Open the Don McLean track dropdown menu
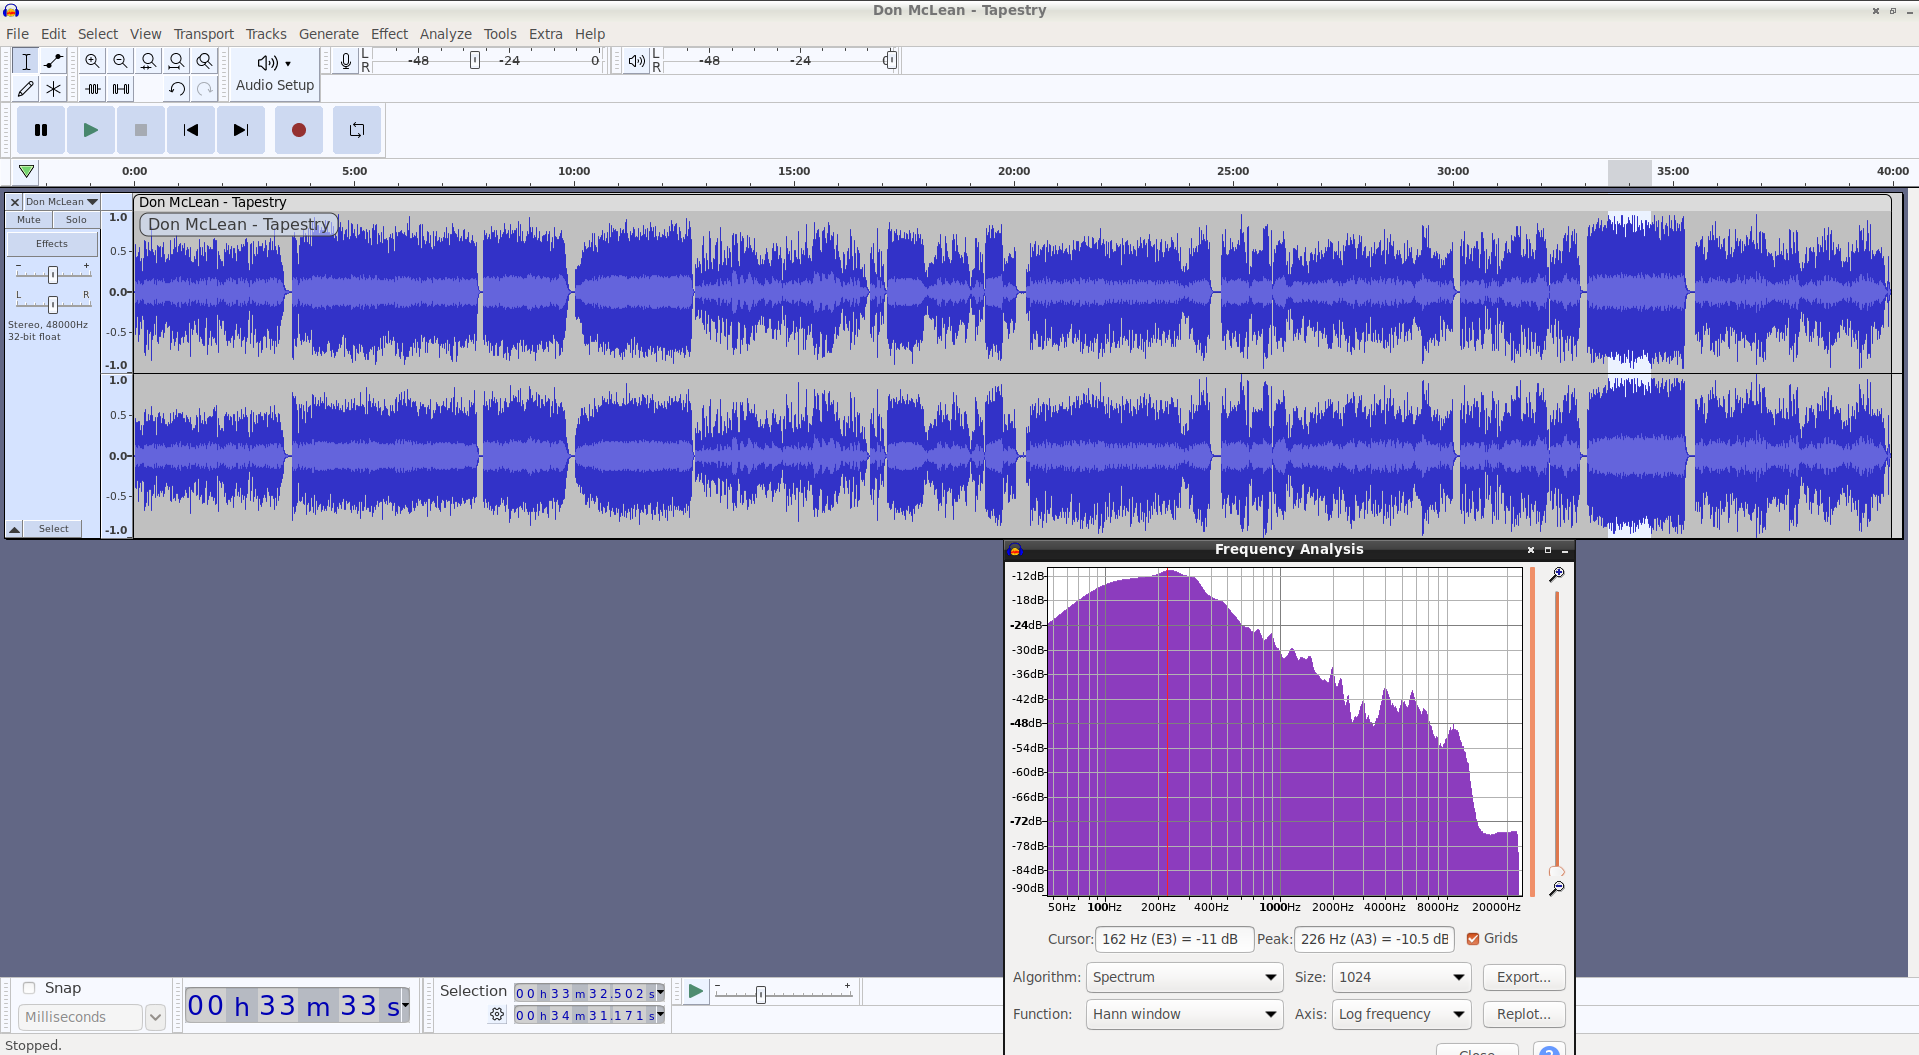The image size is (1919, 1055). coord(61,202)
